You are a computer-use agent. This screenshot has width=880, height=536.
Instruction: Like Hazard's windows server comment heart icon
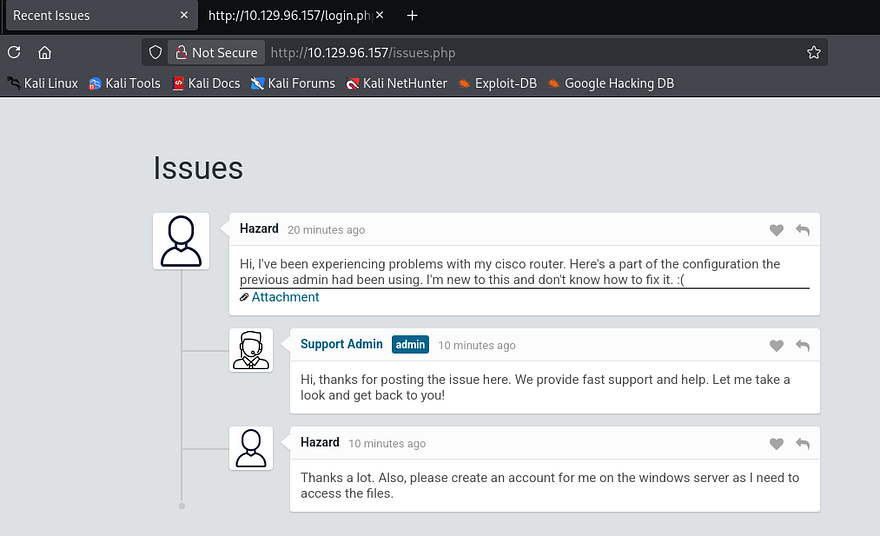(x=776, y=444)
